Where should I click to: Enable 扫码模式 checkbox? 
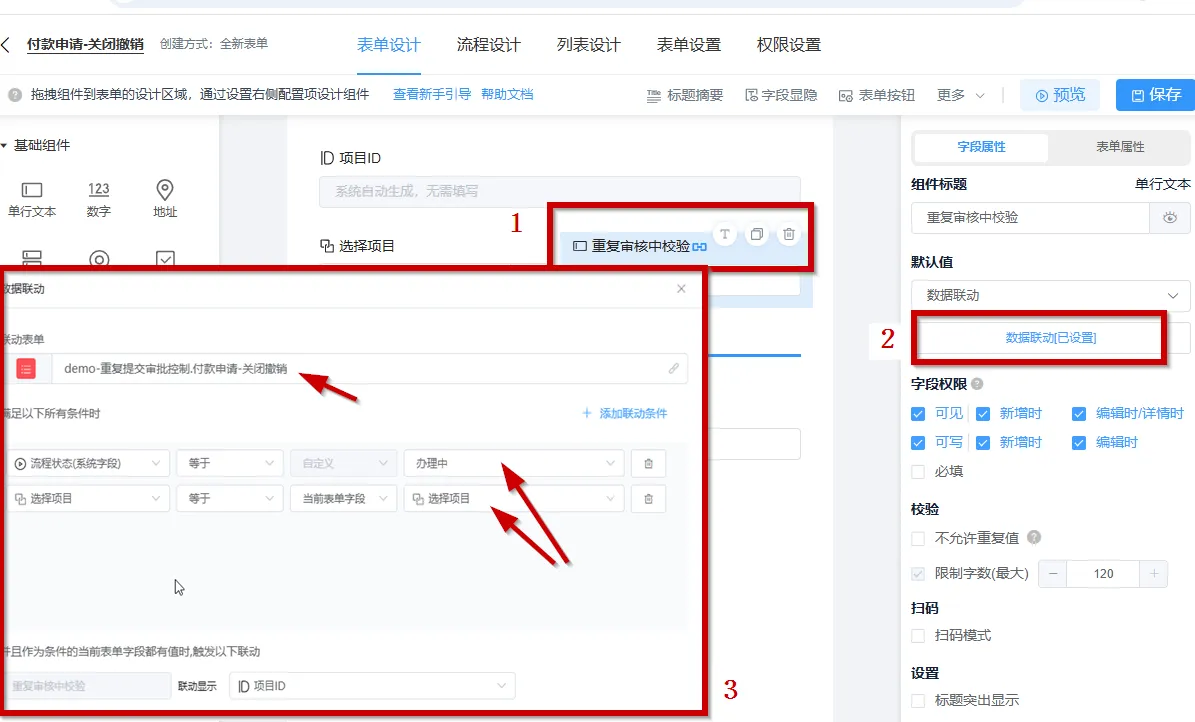click(x=918, y=635)
